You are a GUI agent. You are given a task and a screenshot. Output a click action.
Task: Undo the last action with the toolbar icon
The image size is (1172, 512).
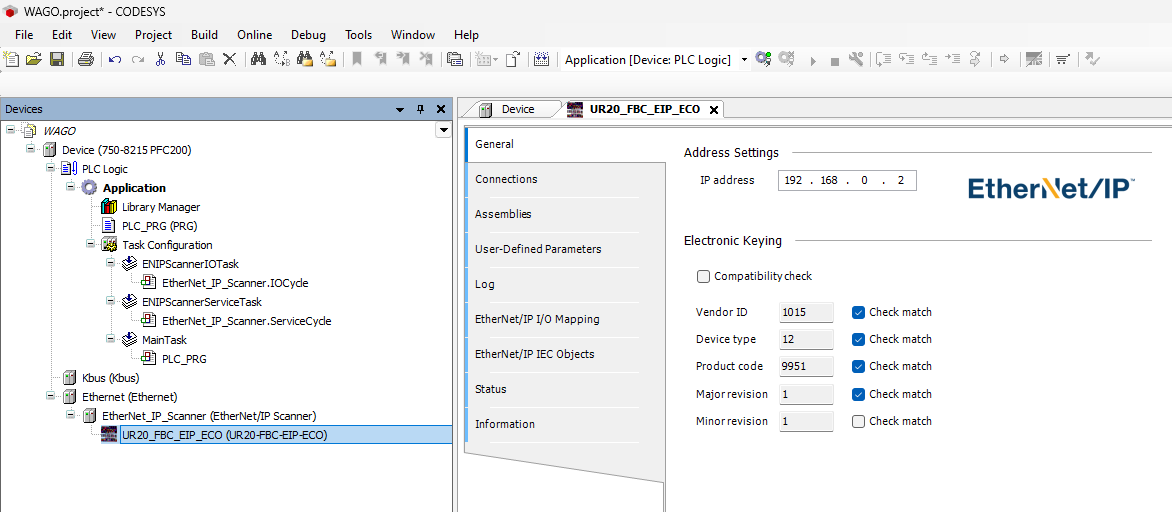coord(114,59)
